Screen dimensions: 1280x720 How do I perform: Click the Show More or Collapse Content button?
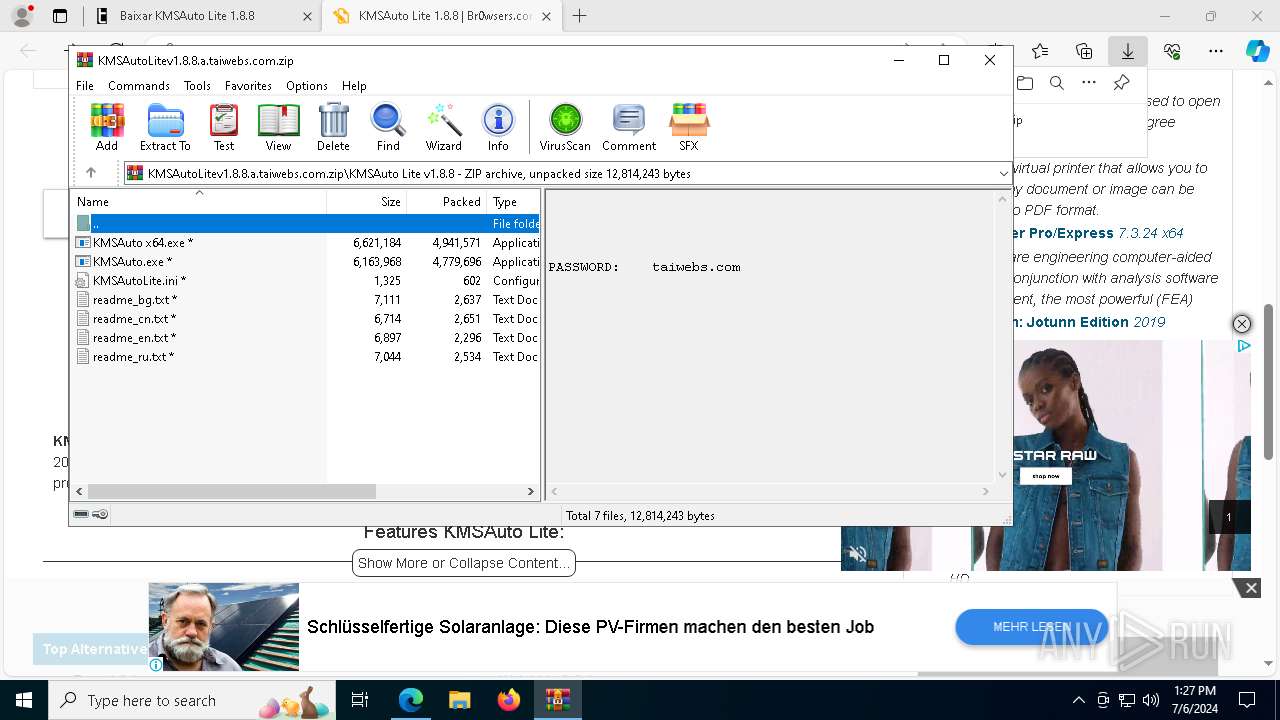464,563
